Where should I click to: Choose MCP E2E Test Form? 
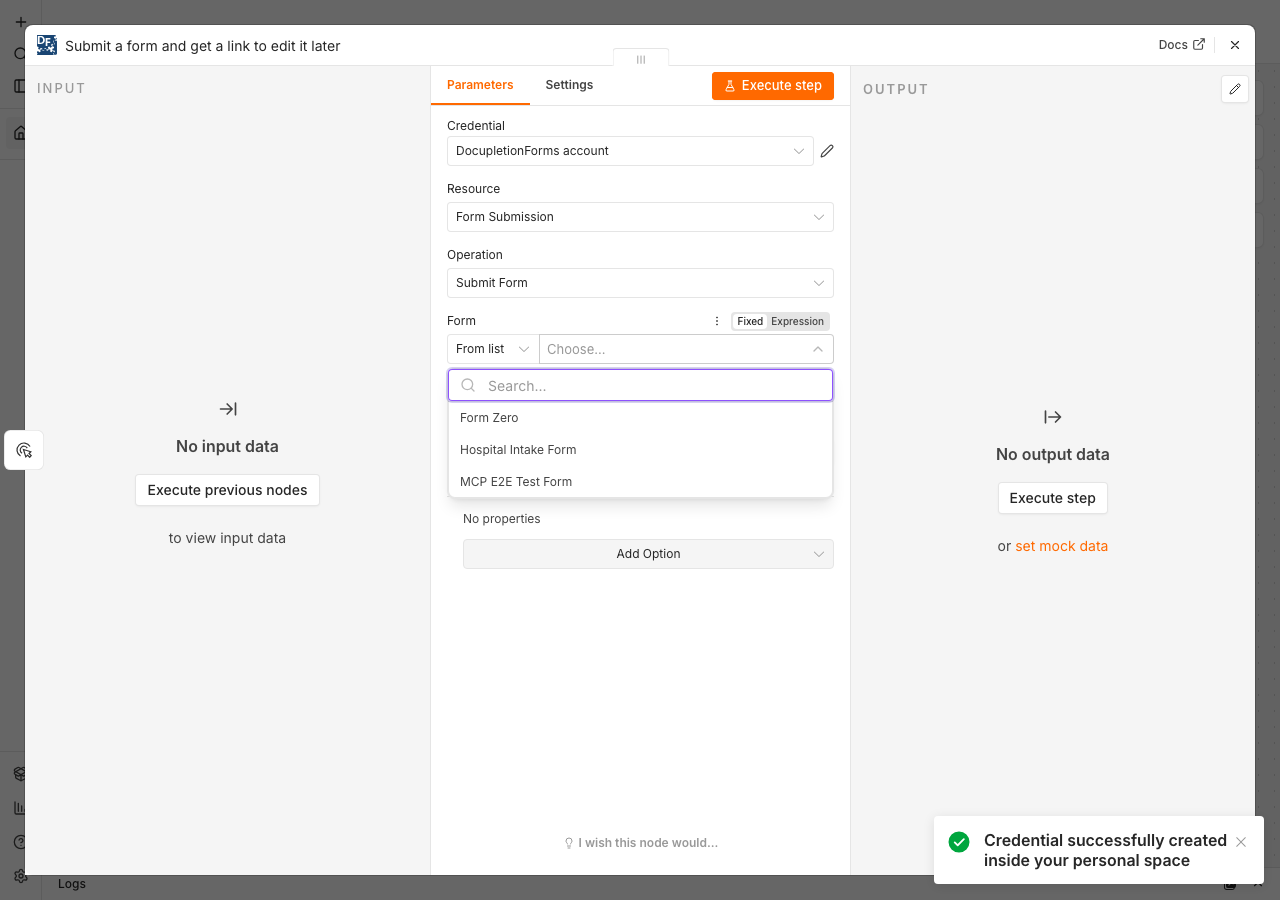640,482
